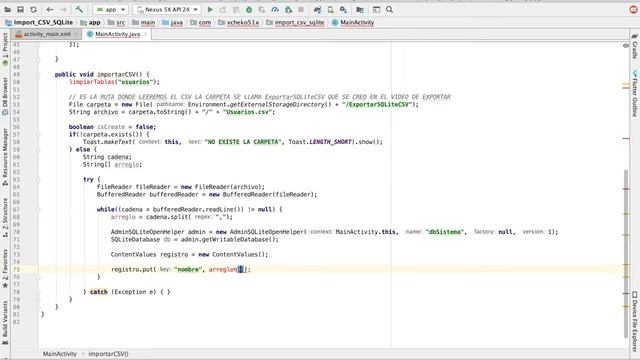The width and height of the screenshot is (640, 360).
Task: Place cursor on "Usuarios.csv" string
Action: 247,112
